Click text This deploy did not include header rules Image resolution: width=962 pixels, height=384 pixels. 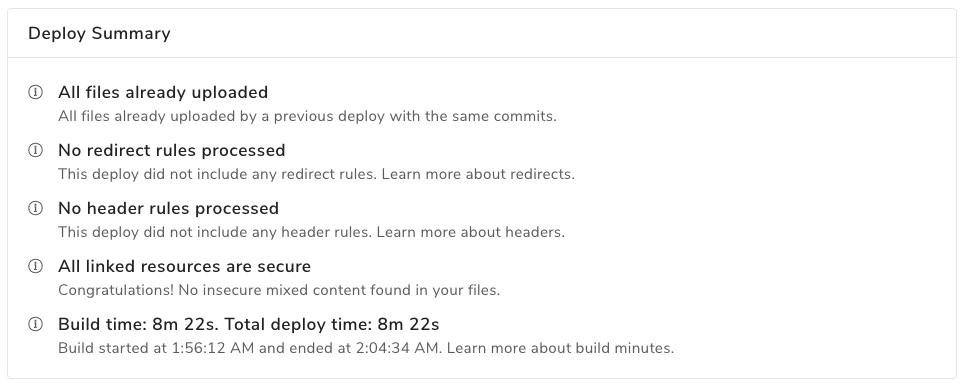(215, 232)
